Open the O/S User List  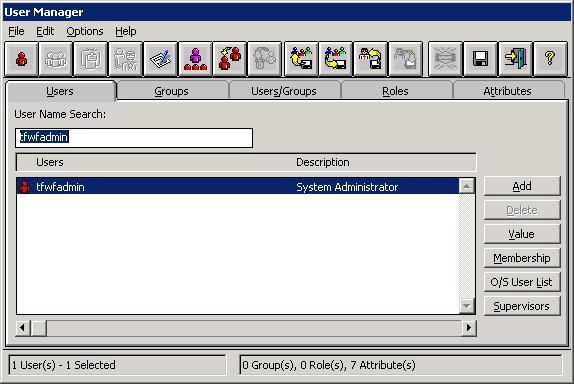[522, 282]
